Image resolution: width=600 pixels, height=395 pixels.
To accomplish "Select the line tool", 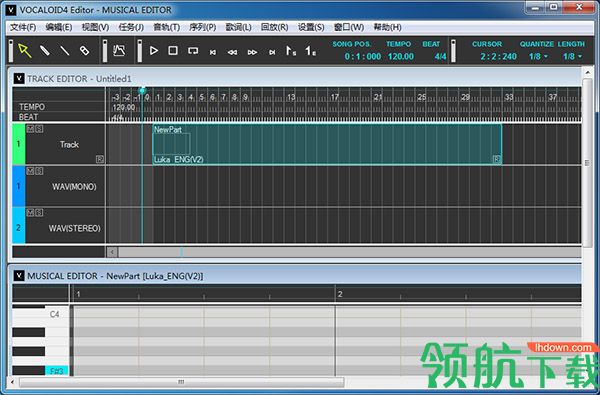I will point(64,51).
